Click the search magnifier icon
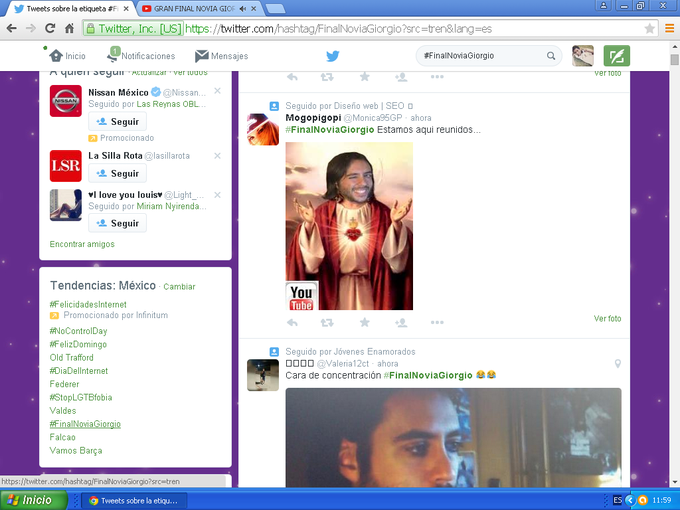The image size is (680, 510). [551, 56]
